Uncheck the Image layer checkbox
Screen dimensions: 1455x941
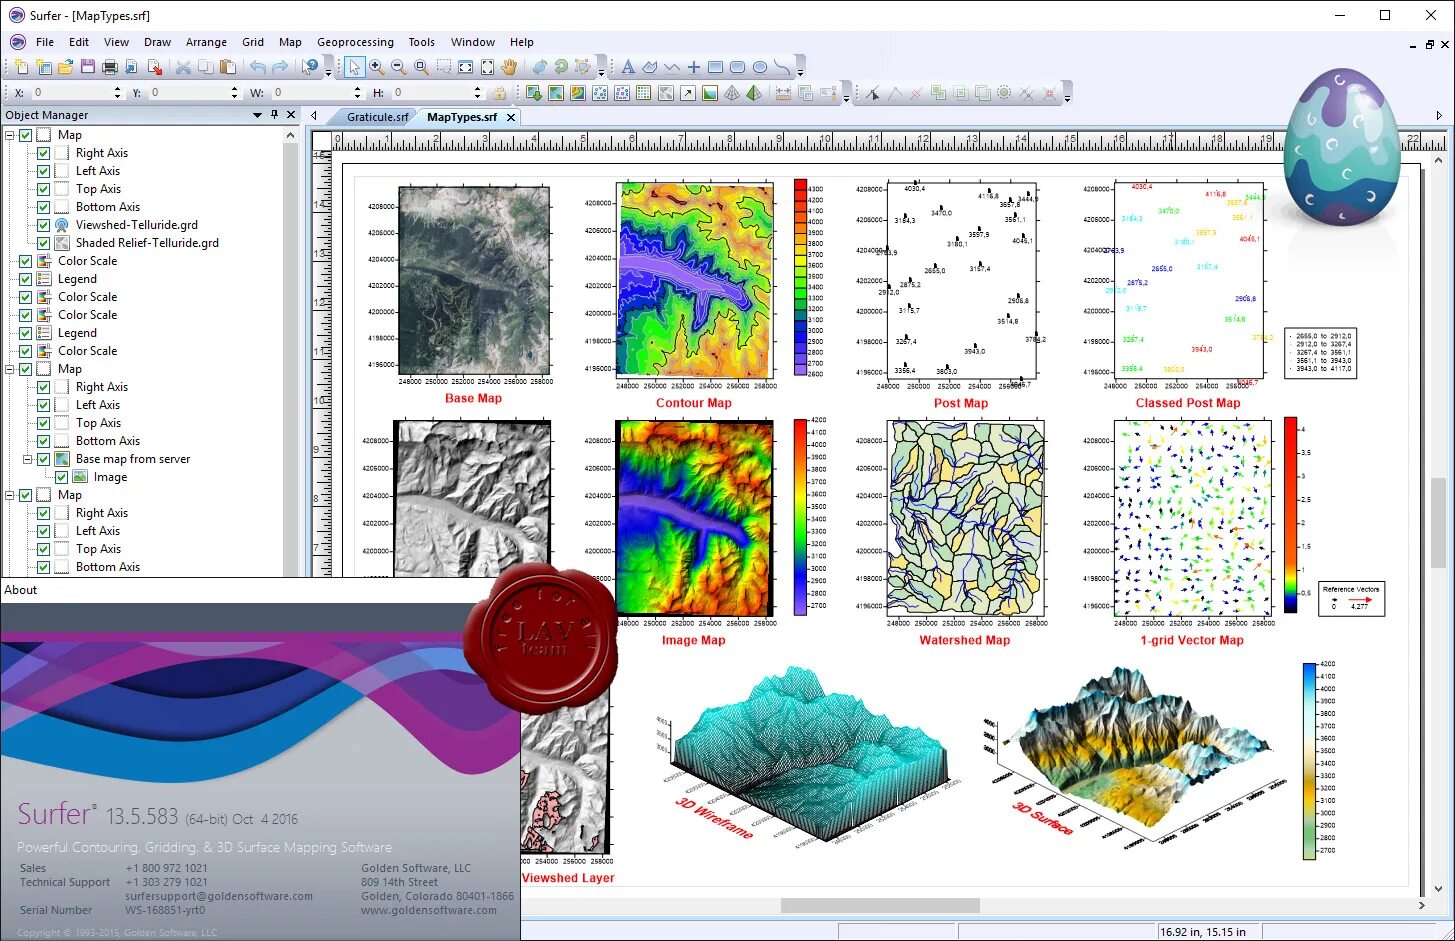coord(62,477)
